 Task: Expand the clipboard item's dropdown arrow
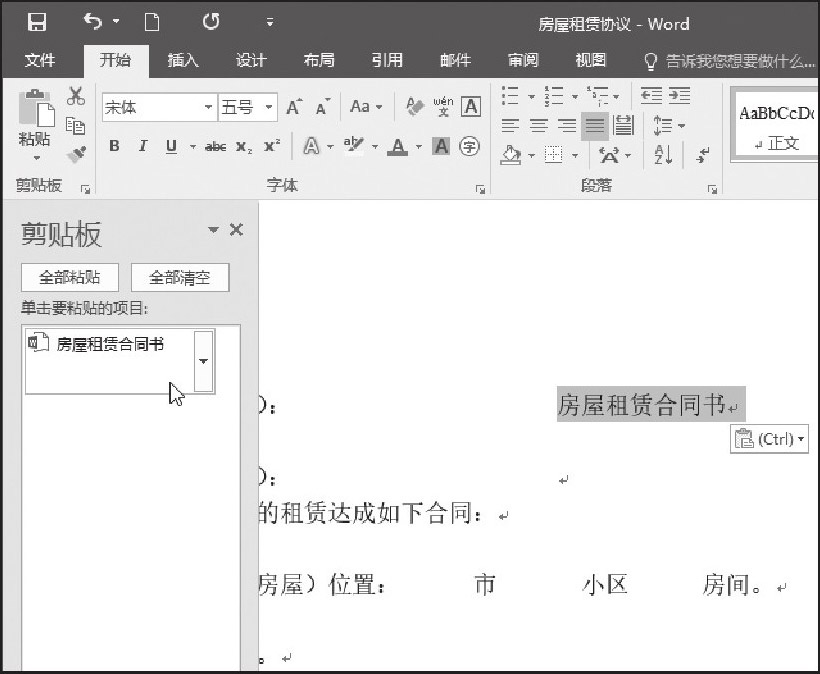[204, 360]
